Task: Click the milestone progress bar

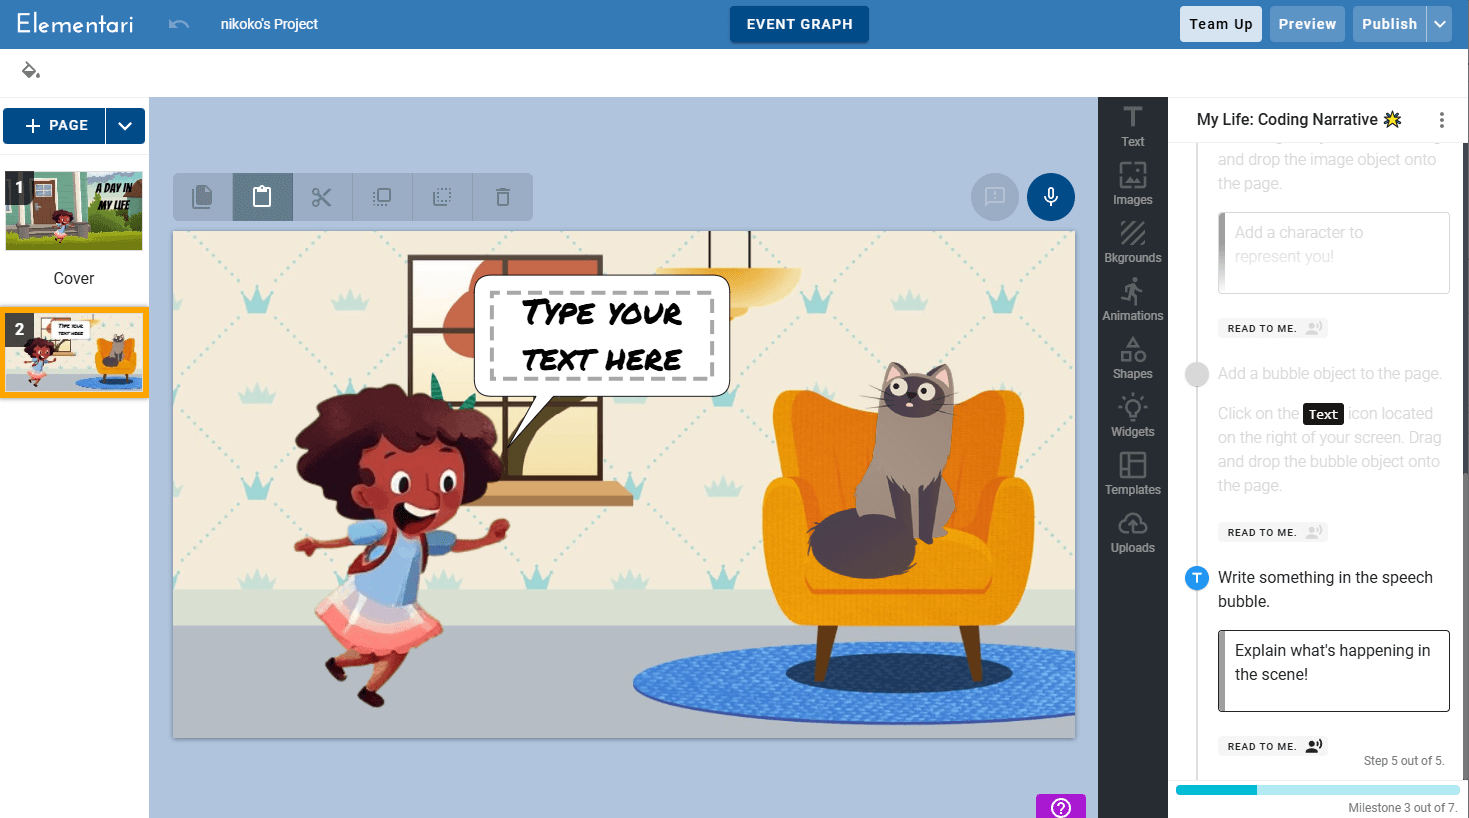Action: point(1317,790)
